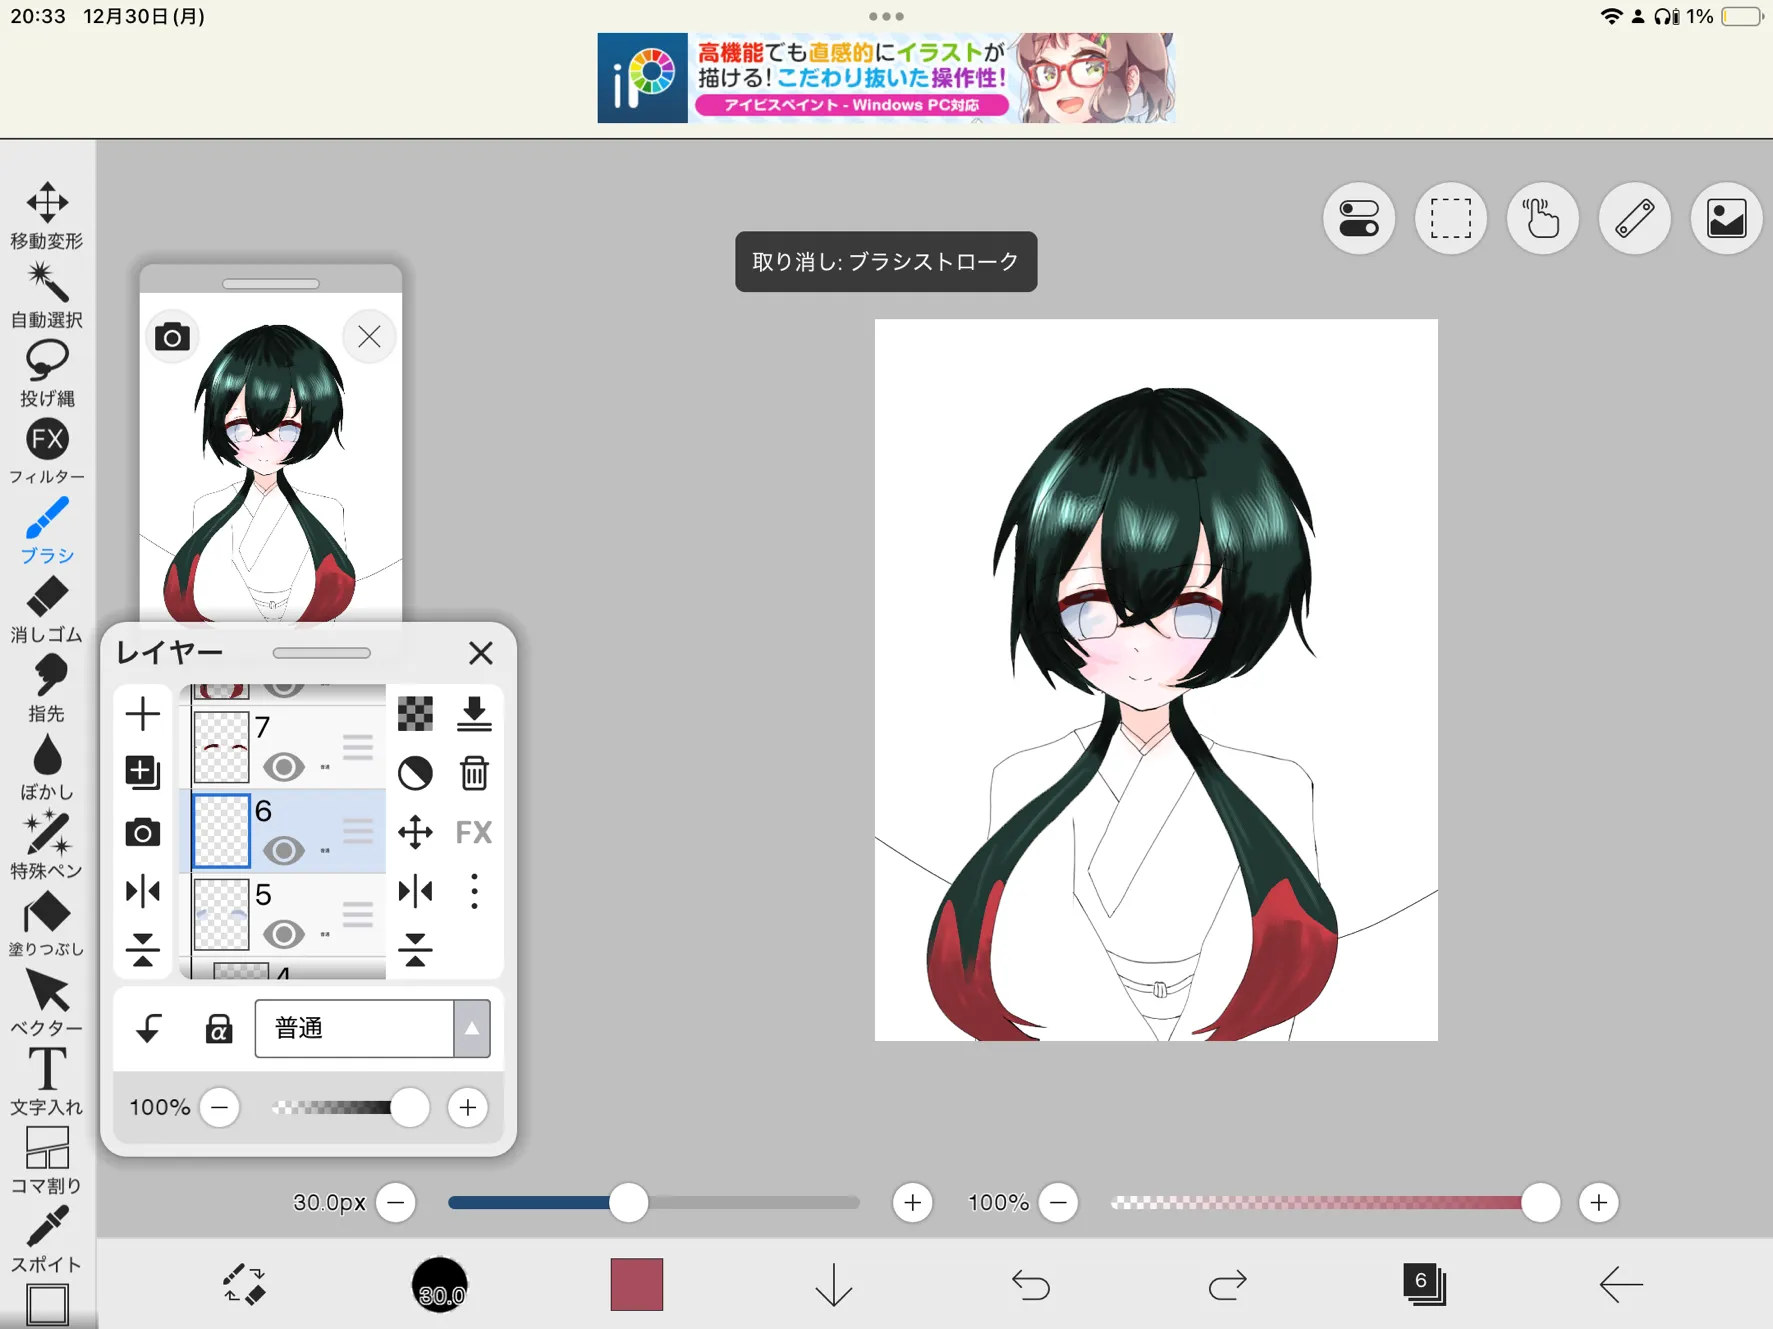The image size is (1773, 1329).
Task: Open the three-dot layer menu
Action: (474, 891)
